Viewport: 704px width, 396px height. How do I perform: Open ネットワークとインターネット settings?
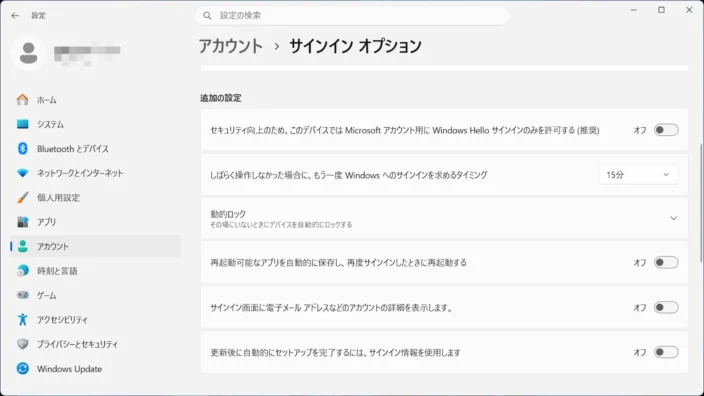95,173
